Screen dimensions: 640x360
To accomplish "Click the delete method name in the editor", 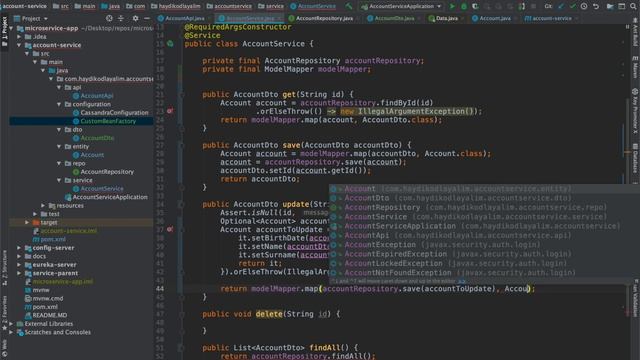I will click(269, 314).
